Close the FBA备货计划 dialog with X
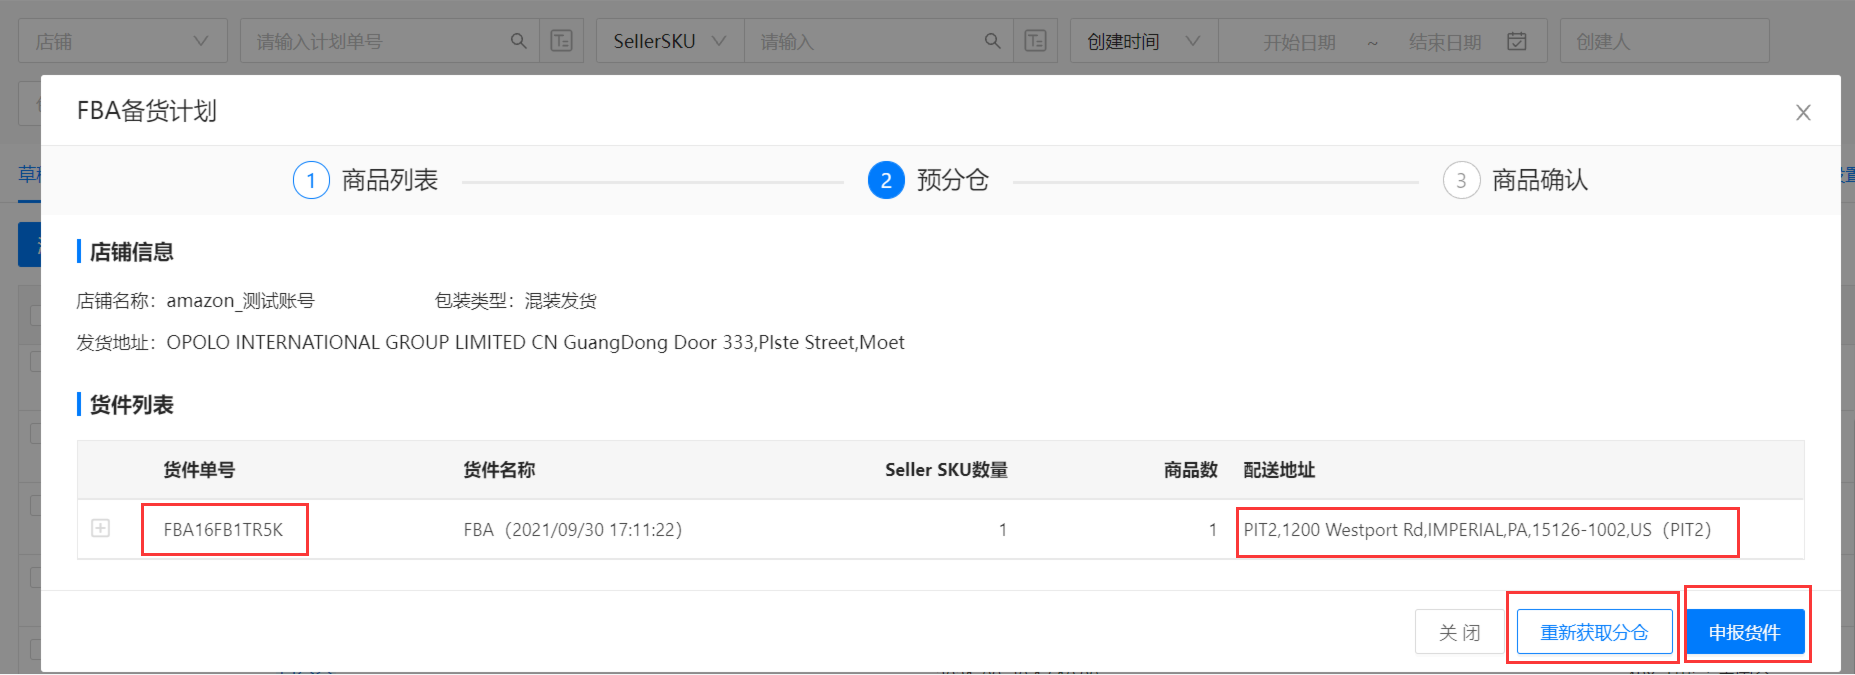The image size is (1855, 675). [1803, 112]
